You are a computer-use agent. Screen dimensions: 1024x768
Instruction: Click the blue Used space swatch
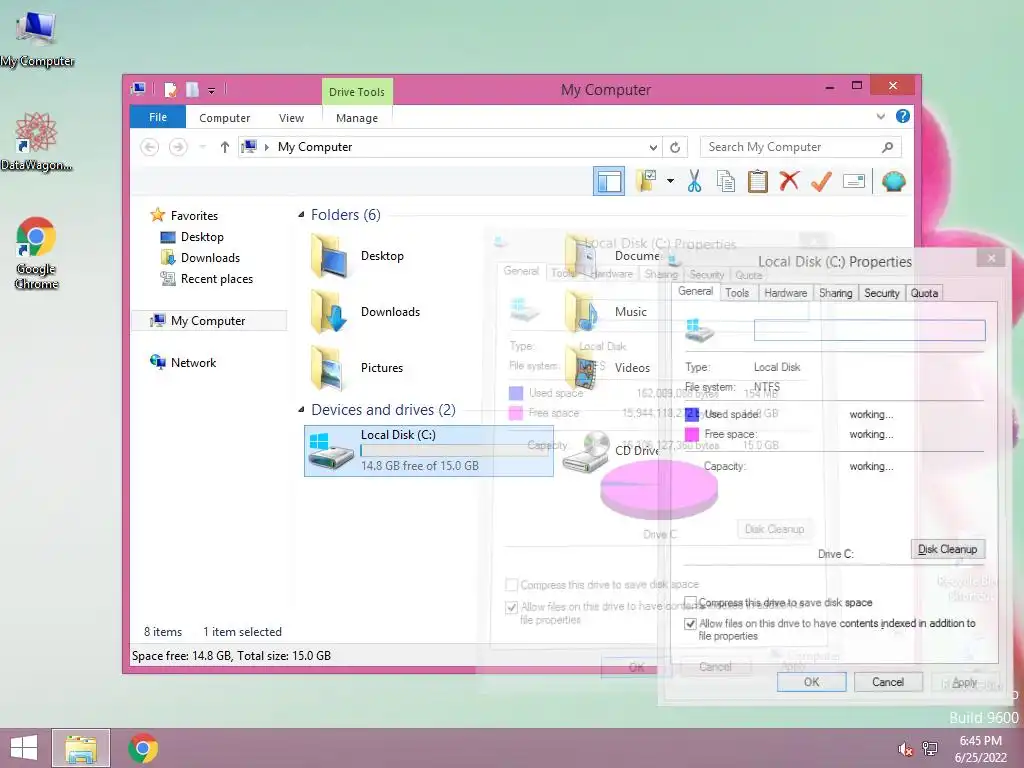(x=692, y=414)
